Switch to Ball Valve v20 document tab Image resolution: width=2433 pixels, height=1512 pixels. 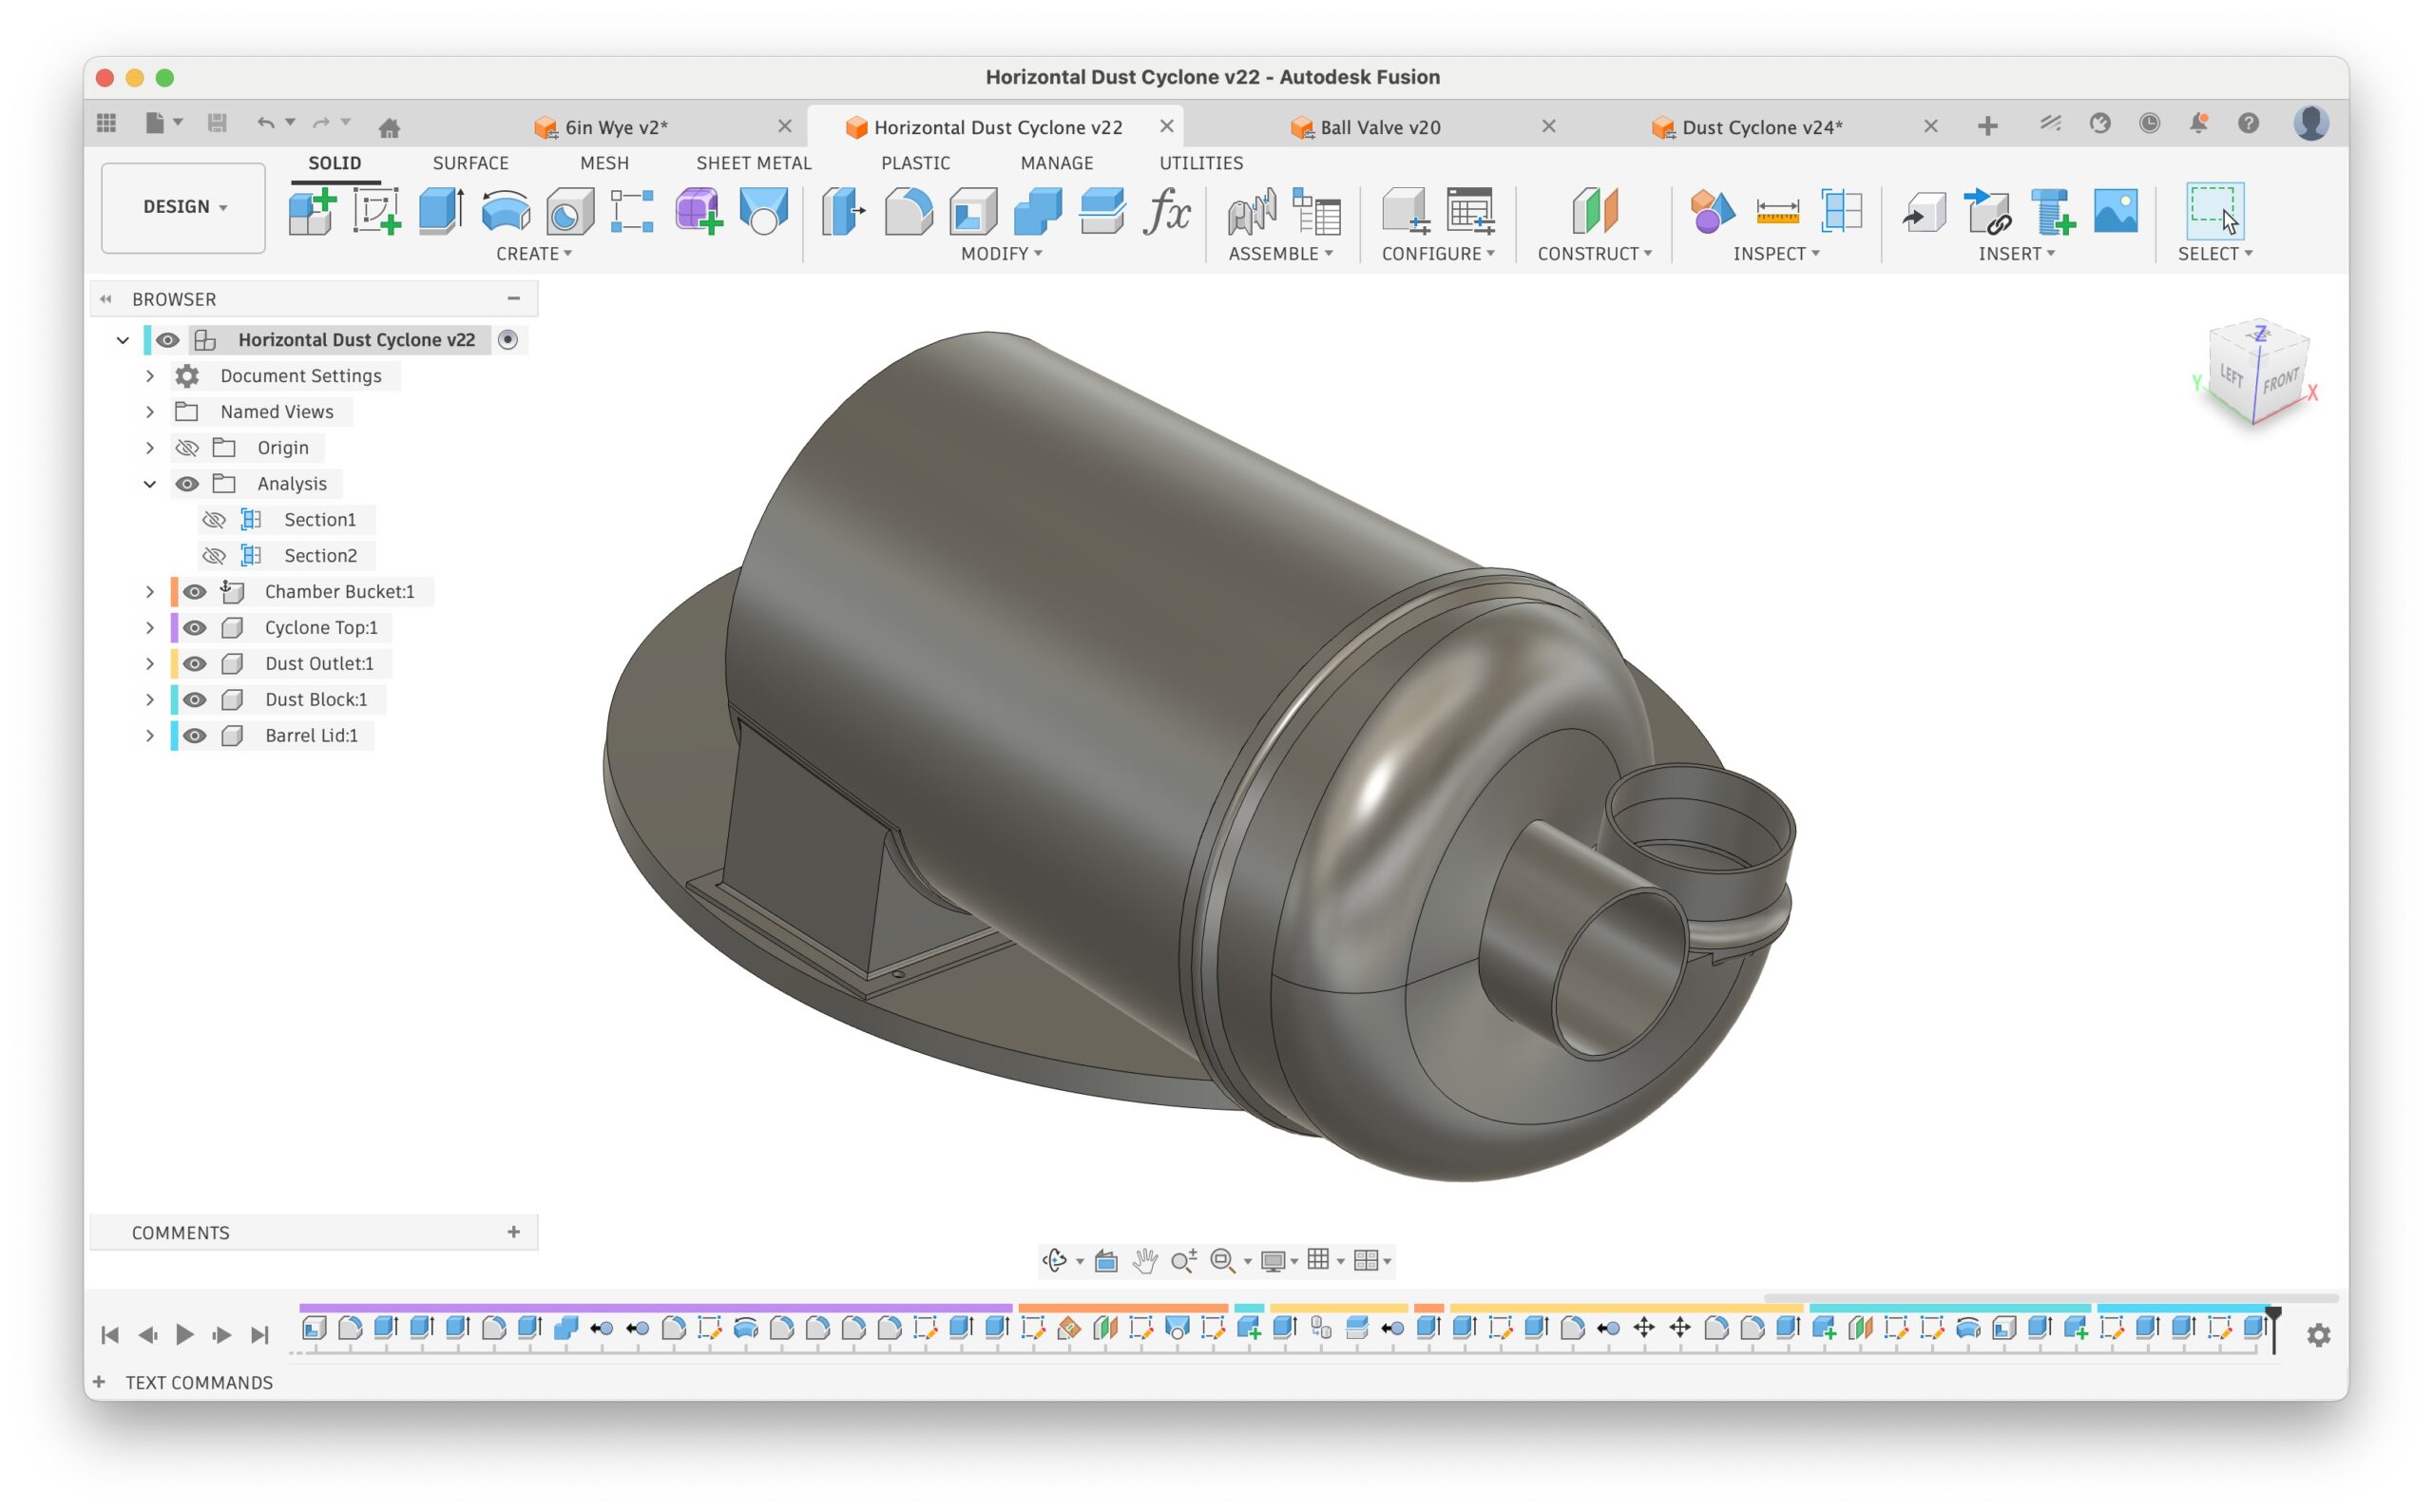point(1379,127)
